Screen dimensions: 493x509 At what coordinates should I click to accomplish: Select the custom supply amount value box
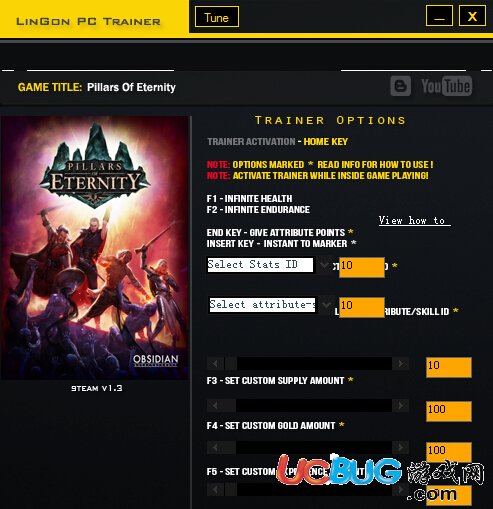(449, 367)
